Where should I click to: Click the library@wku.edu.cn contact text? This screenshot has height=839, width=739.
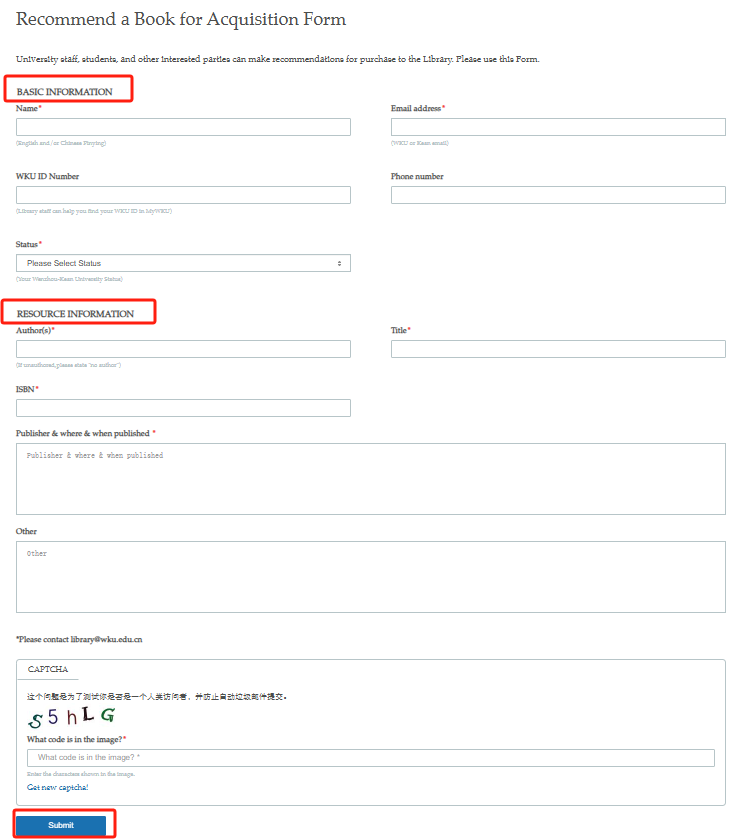point(106,639)
